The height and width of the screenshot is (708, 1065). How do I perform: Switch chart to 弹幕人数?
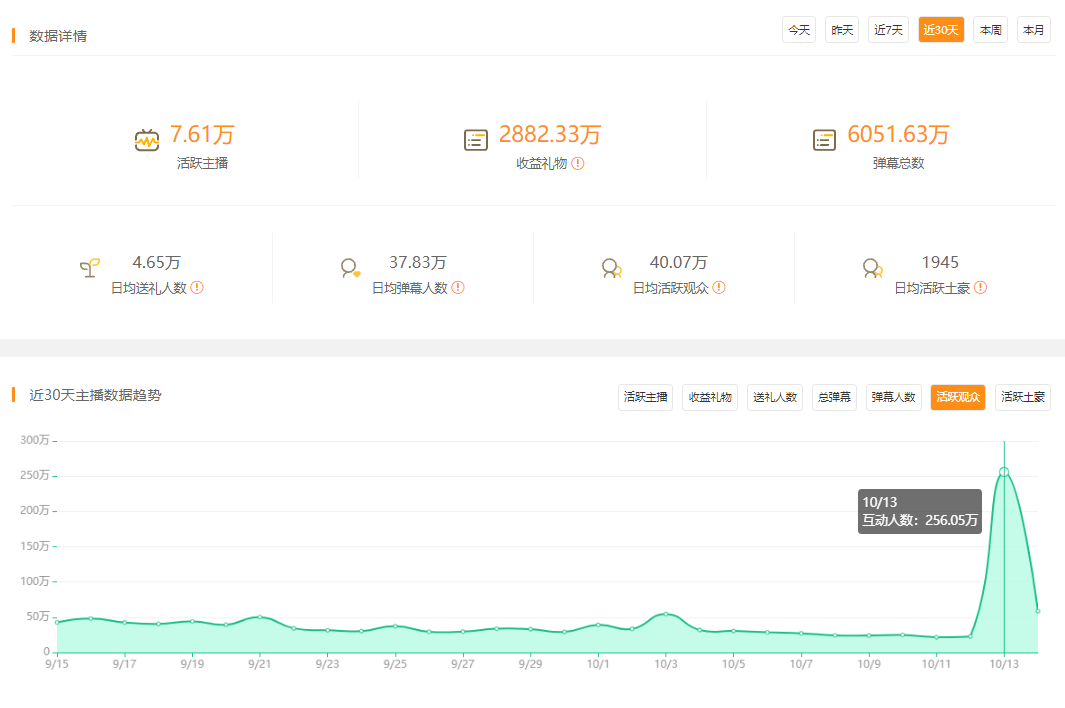(893, 397)
